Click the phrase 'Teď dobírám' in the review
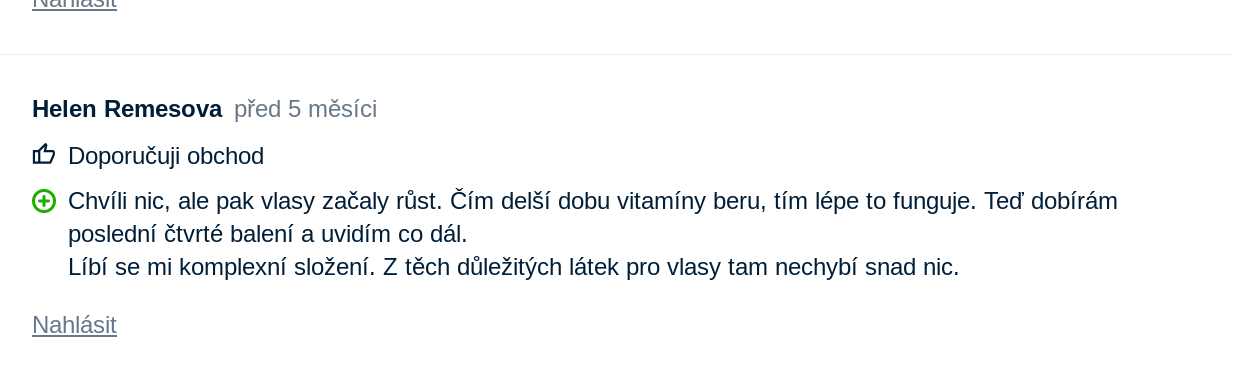 click(x=1051, y=201)
